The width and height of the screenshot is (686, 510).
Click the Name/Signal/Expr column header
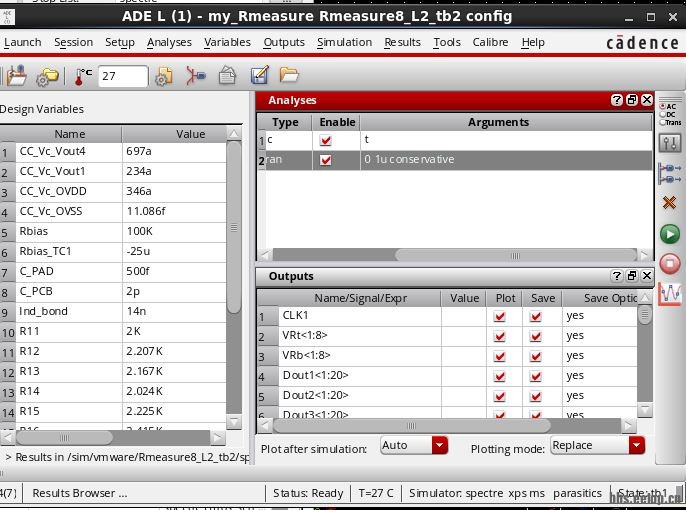point(360,298)
